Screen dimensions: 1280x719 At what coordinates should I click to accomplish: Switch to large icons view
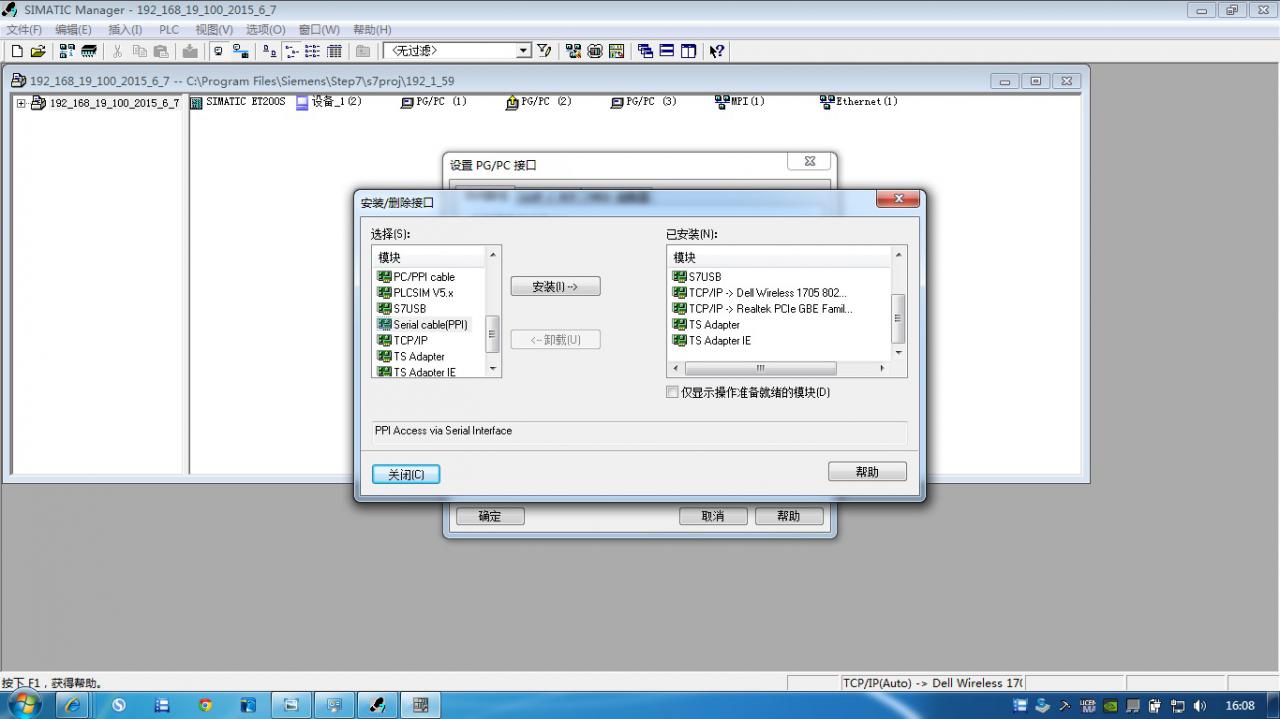pyautogui.click(x=270, y=51)
